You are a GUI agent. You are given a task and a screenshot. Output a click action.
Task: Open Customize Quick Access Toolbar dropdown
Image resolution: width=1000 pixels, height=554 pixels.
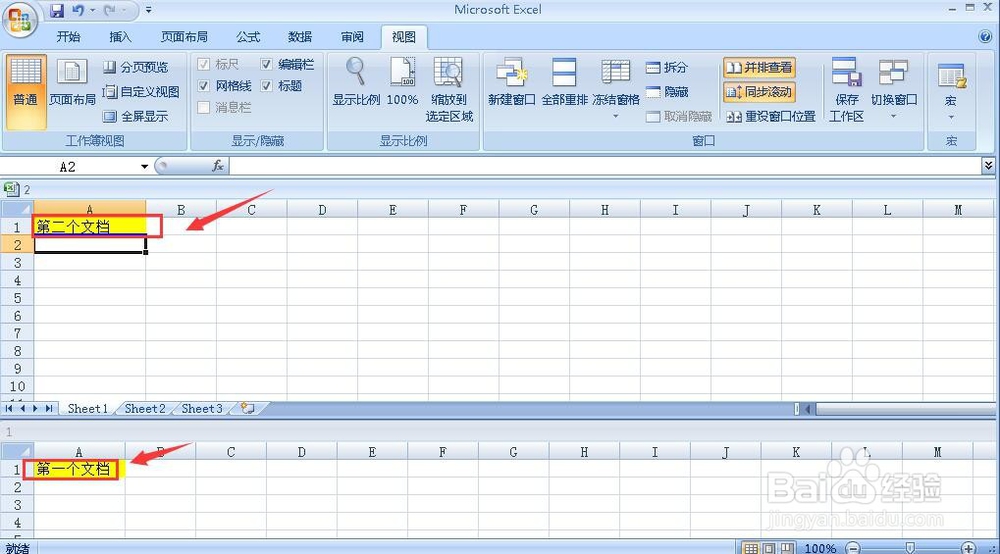point(149,10)
